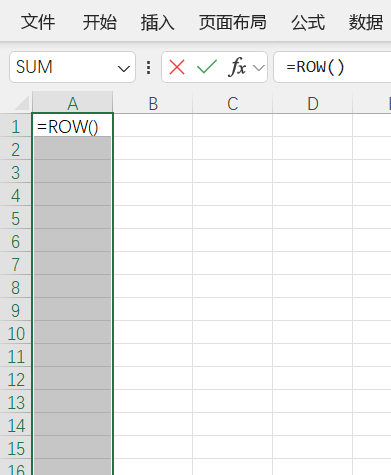Click inside the SUM name box field
This screenshot has width=391, height=475.
click(x=63, y=67)
